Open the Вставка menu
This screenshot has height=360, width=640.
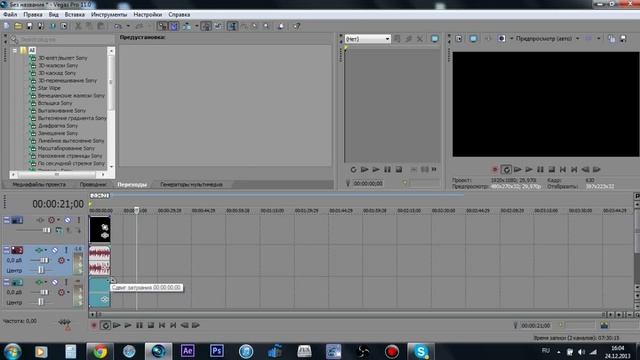[75, 14]
